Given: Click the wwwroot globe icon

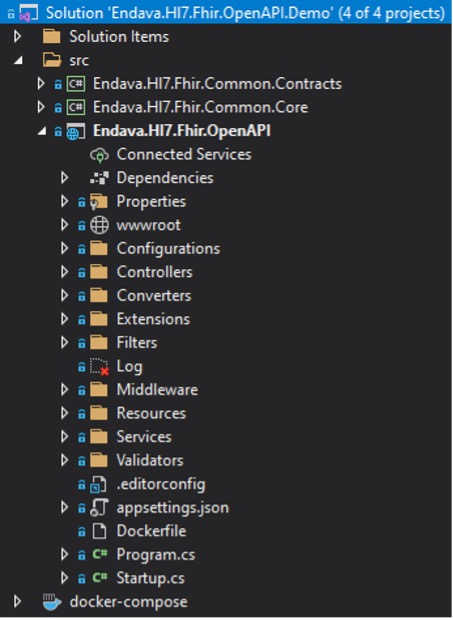Looking at the screenshot, I should point(99,225).
